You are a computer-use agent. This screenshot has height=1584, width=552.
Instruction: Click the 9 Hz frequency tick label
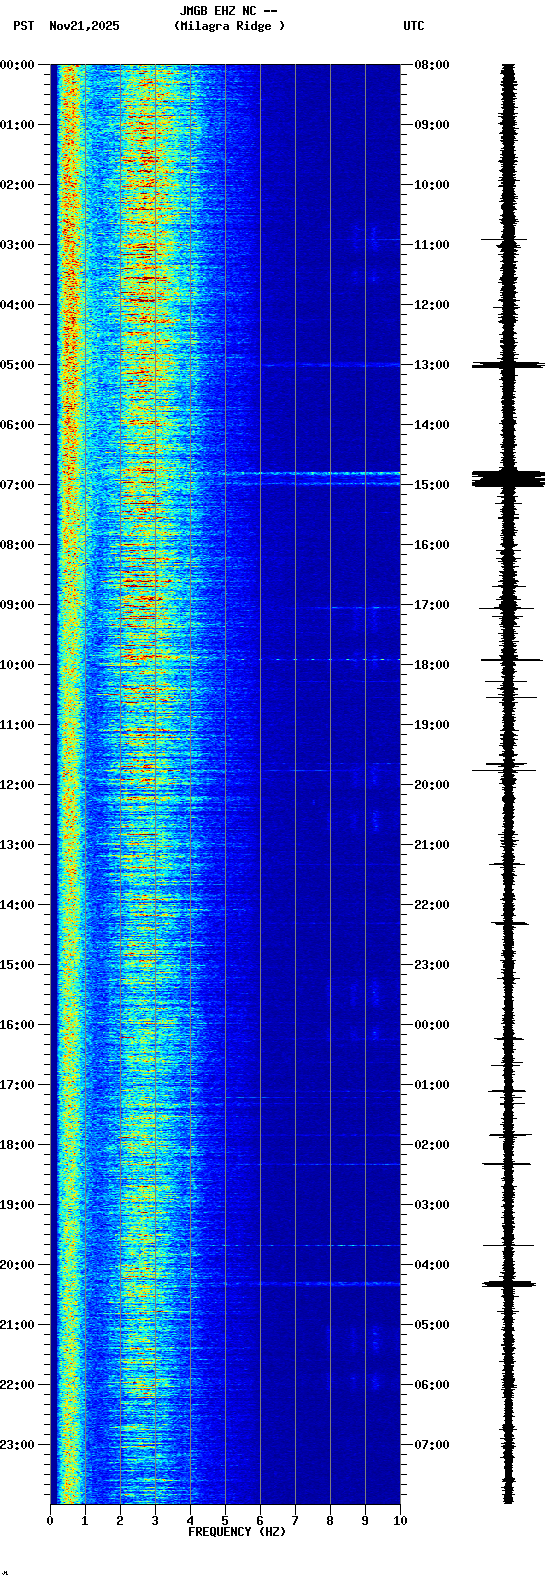click(x=365, y=1521)
